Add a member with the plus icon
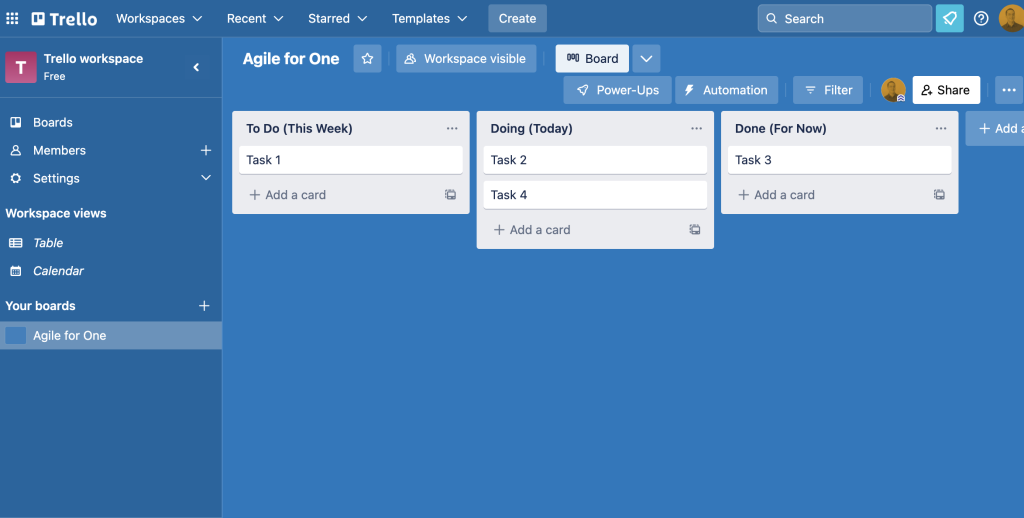1024x518 pixels. click(206, 150)
